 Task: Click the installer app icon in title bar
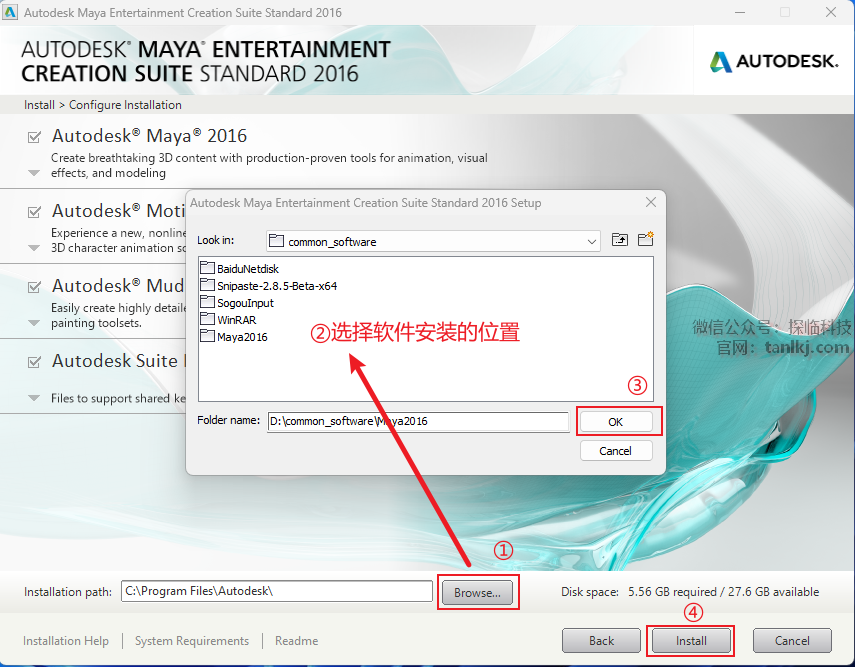coord(10,12)
